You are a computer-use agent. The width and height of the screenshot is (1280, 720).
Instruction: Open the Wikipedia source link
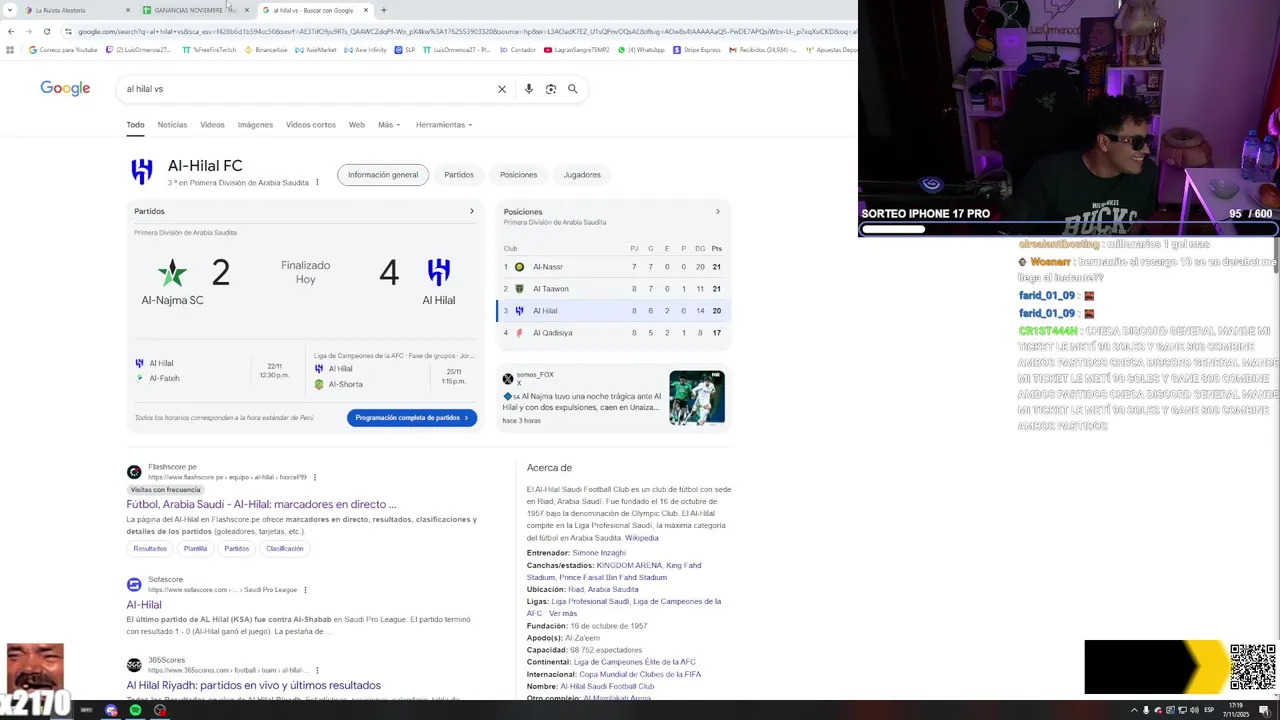click(x=642, y=538)
